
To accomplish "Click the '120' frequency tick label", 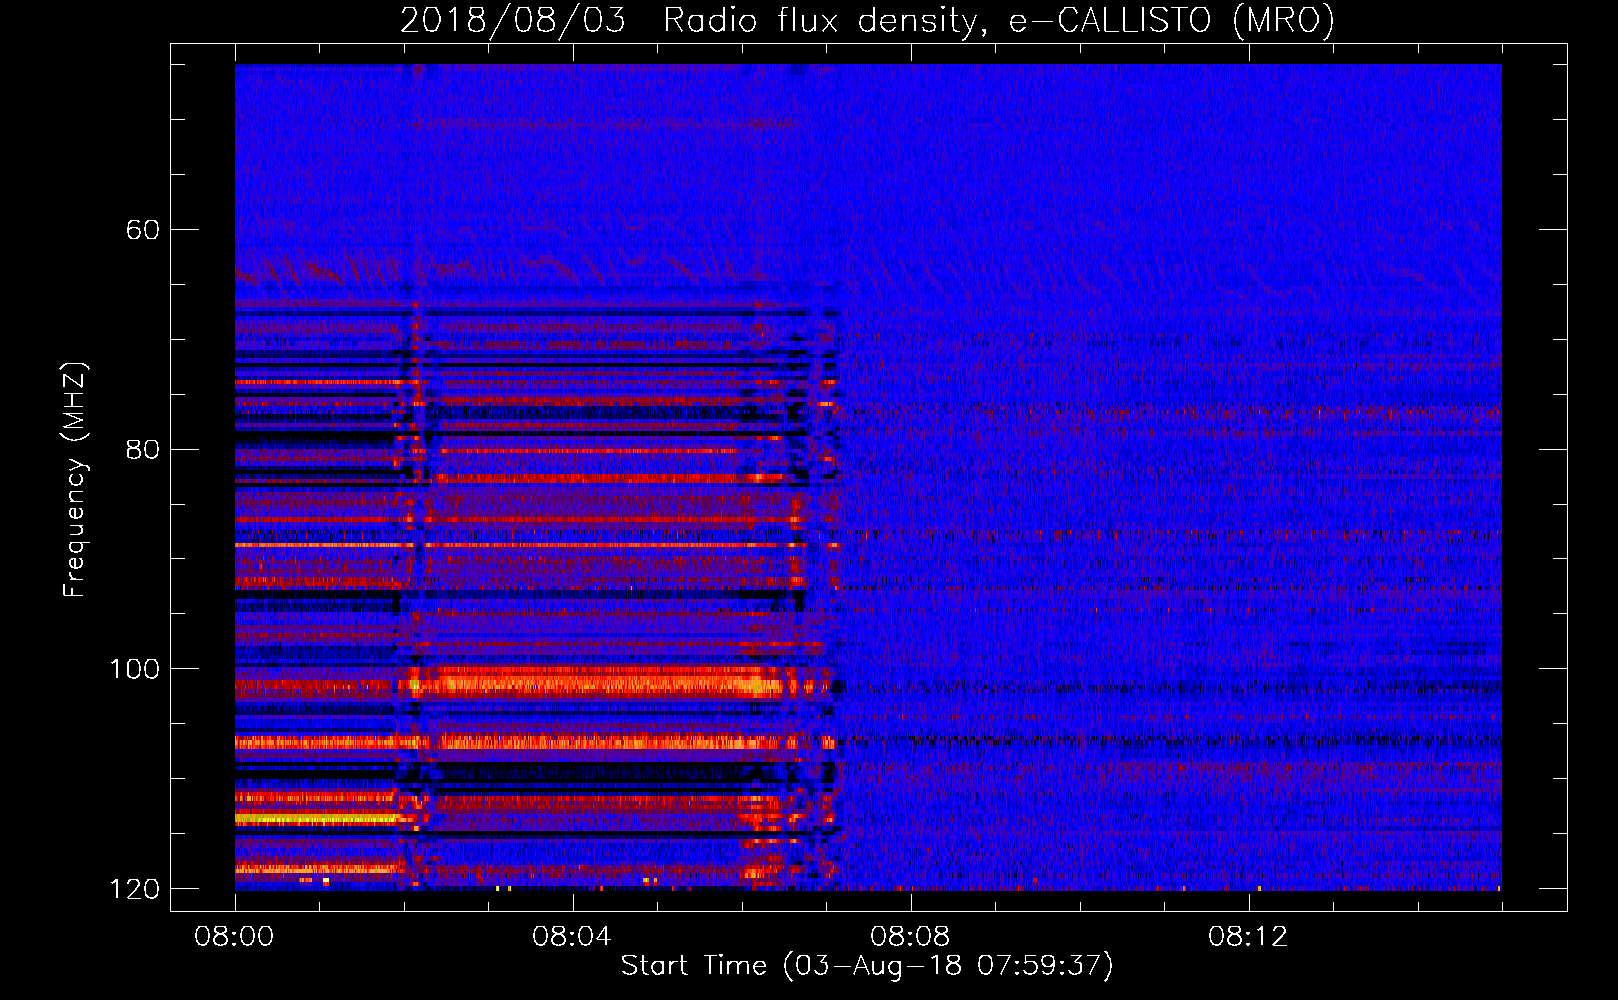I will [134, 889].
